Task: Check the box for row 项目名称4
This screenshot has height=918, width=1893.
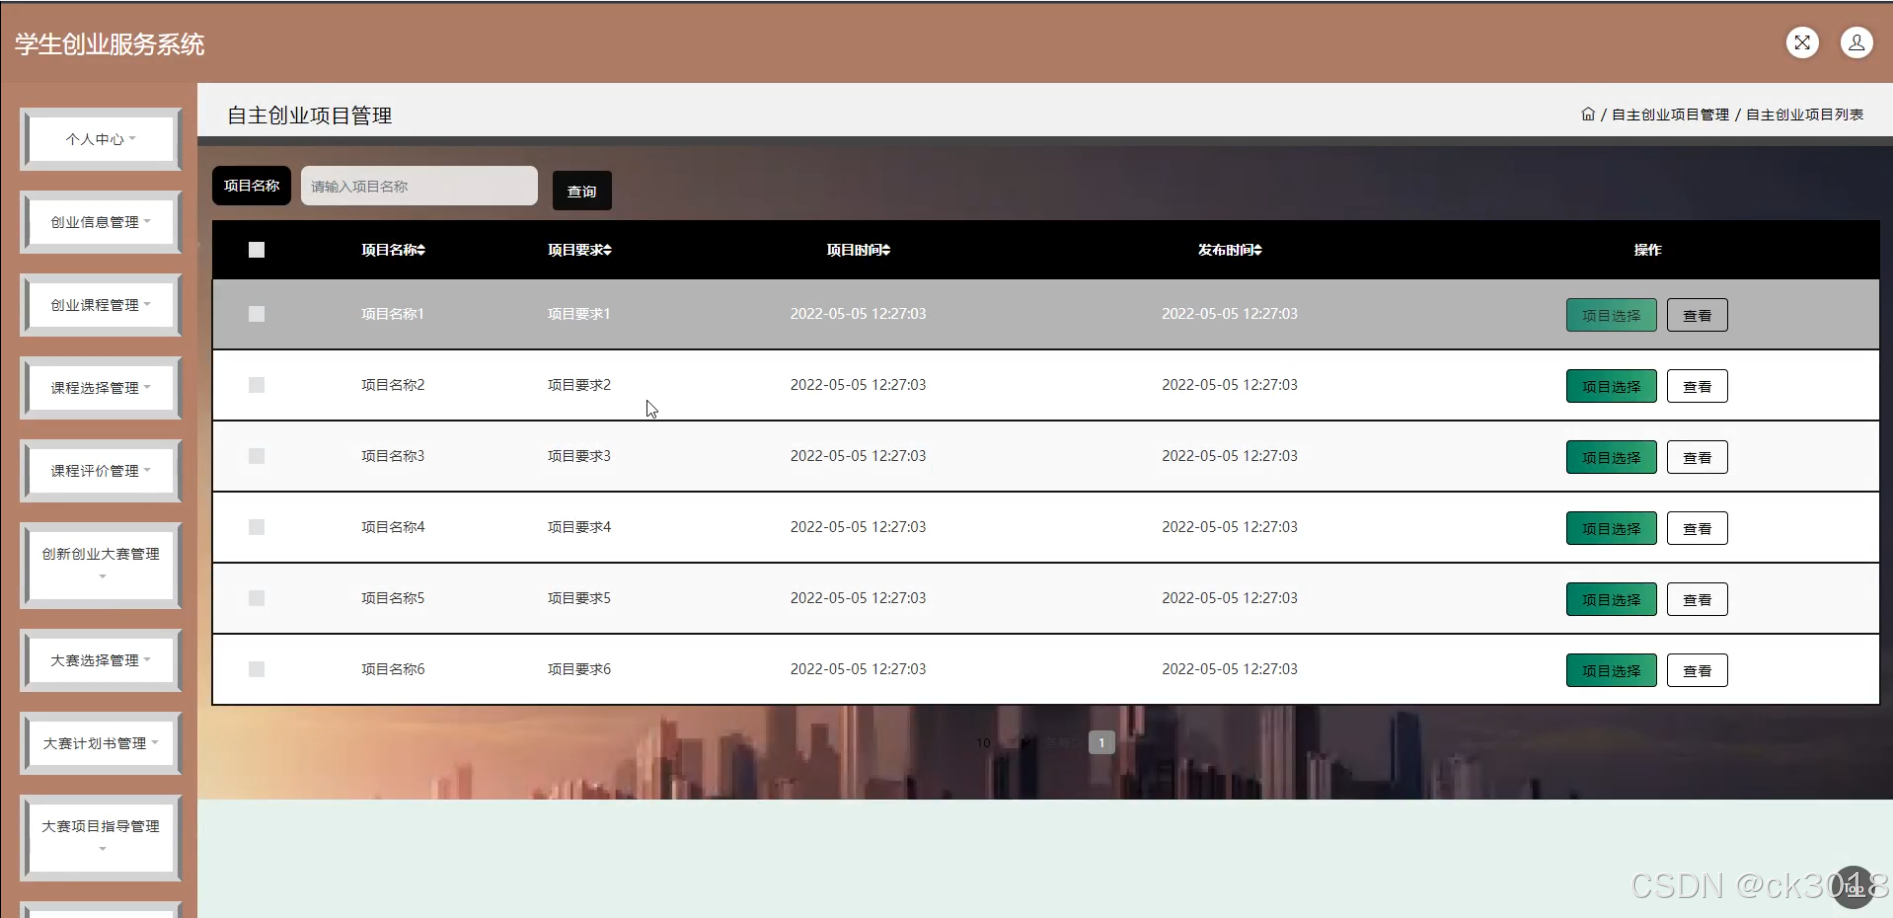Action: tap(257, 527)
